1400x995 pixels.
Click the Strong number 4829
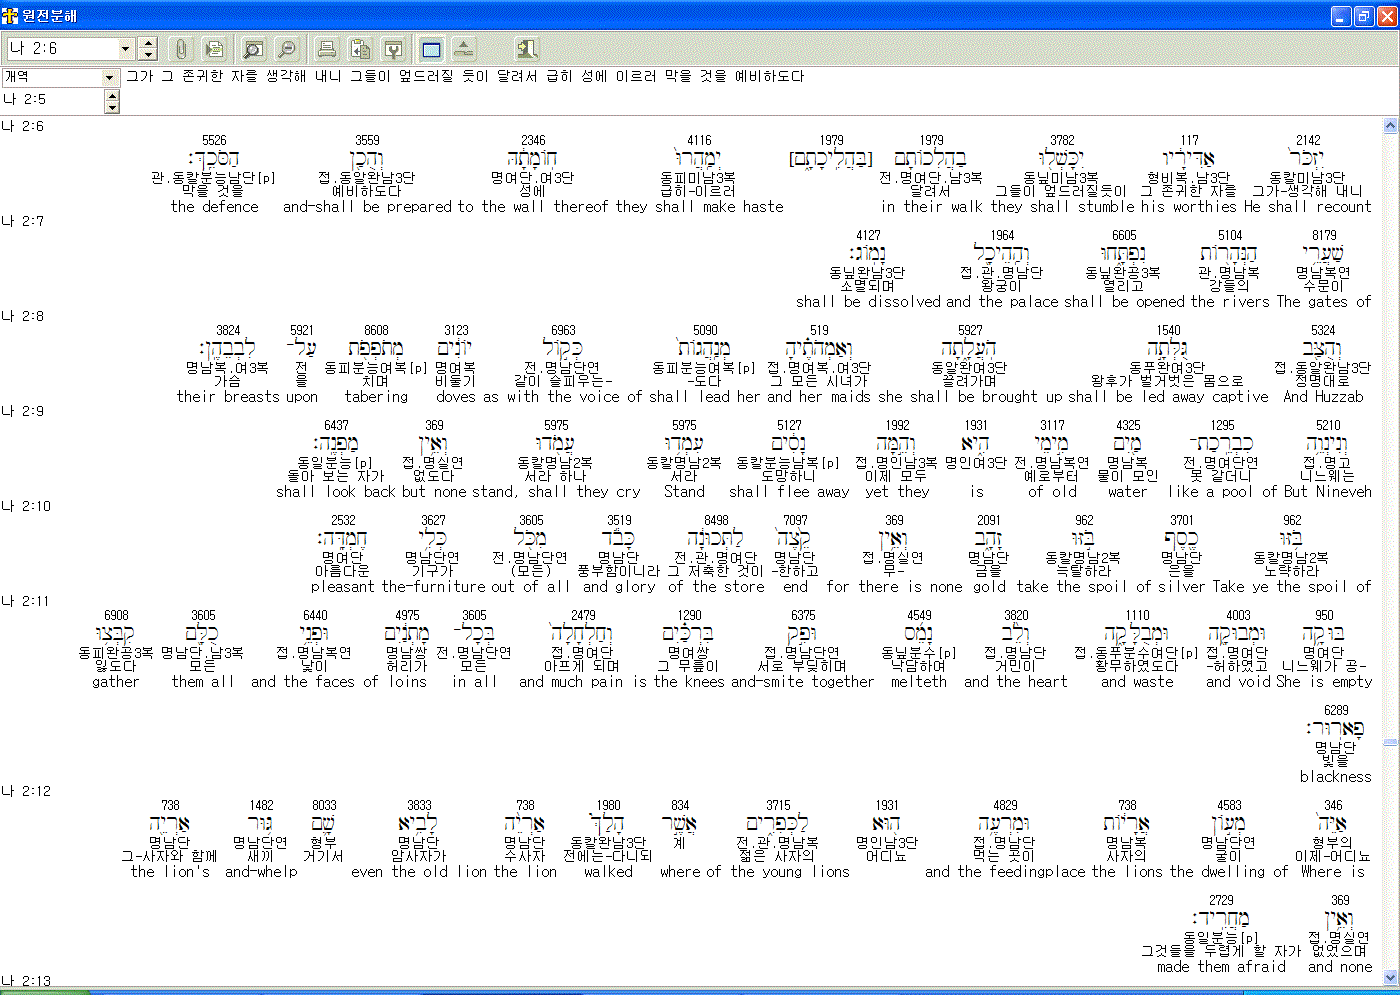click(x=1005, y=806)
